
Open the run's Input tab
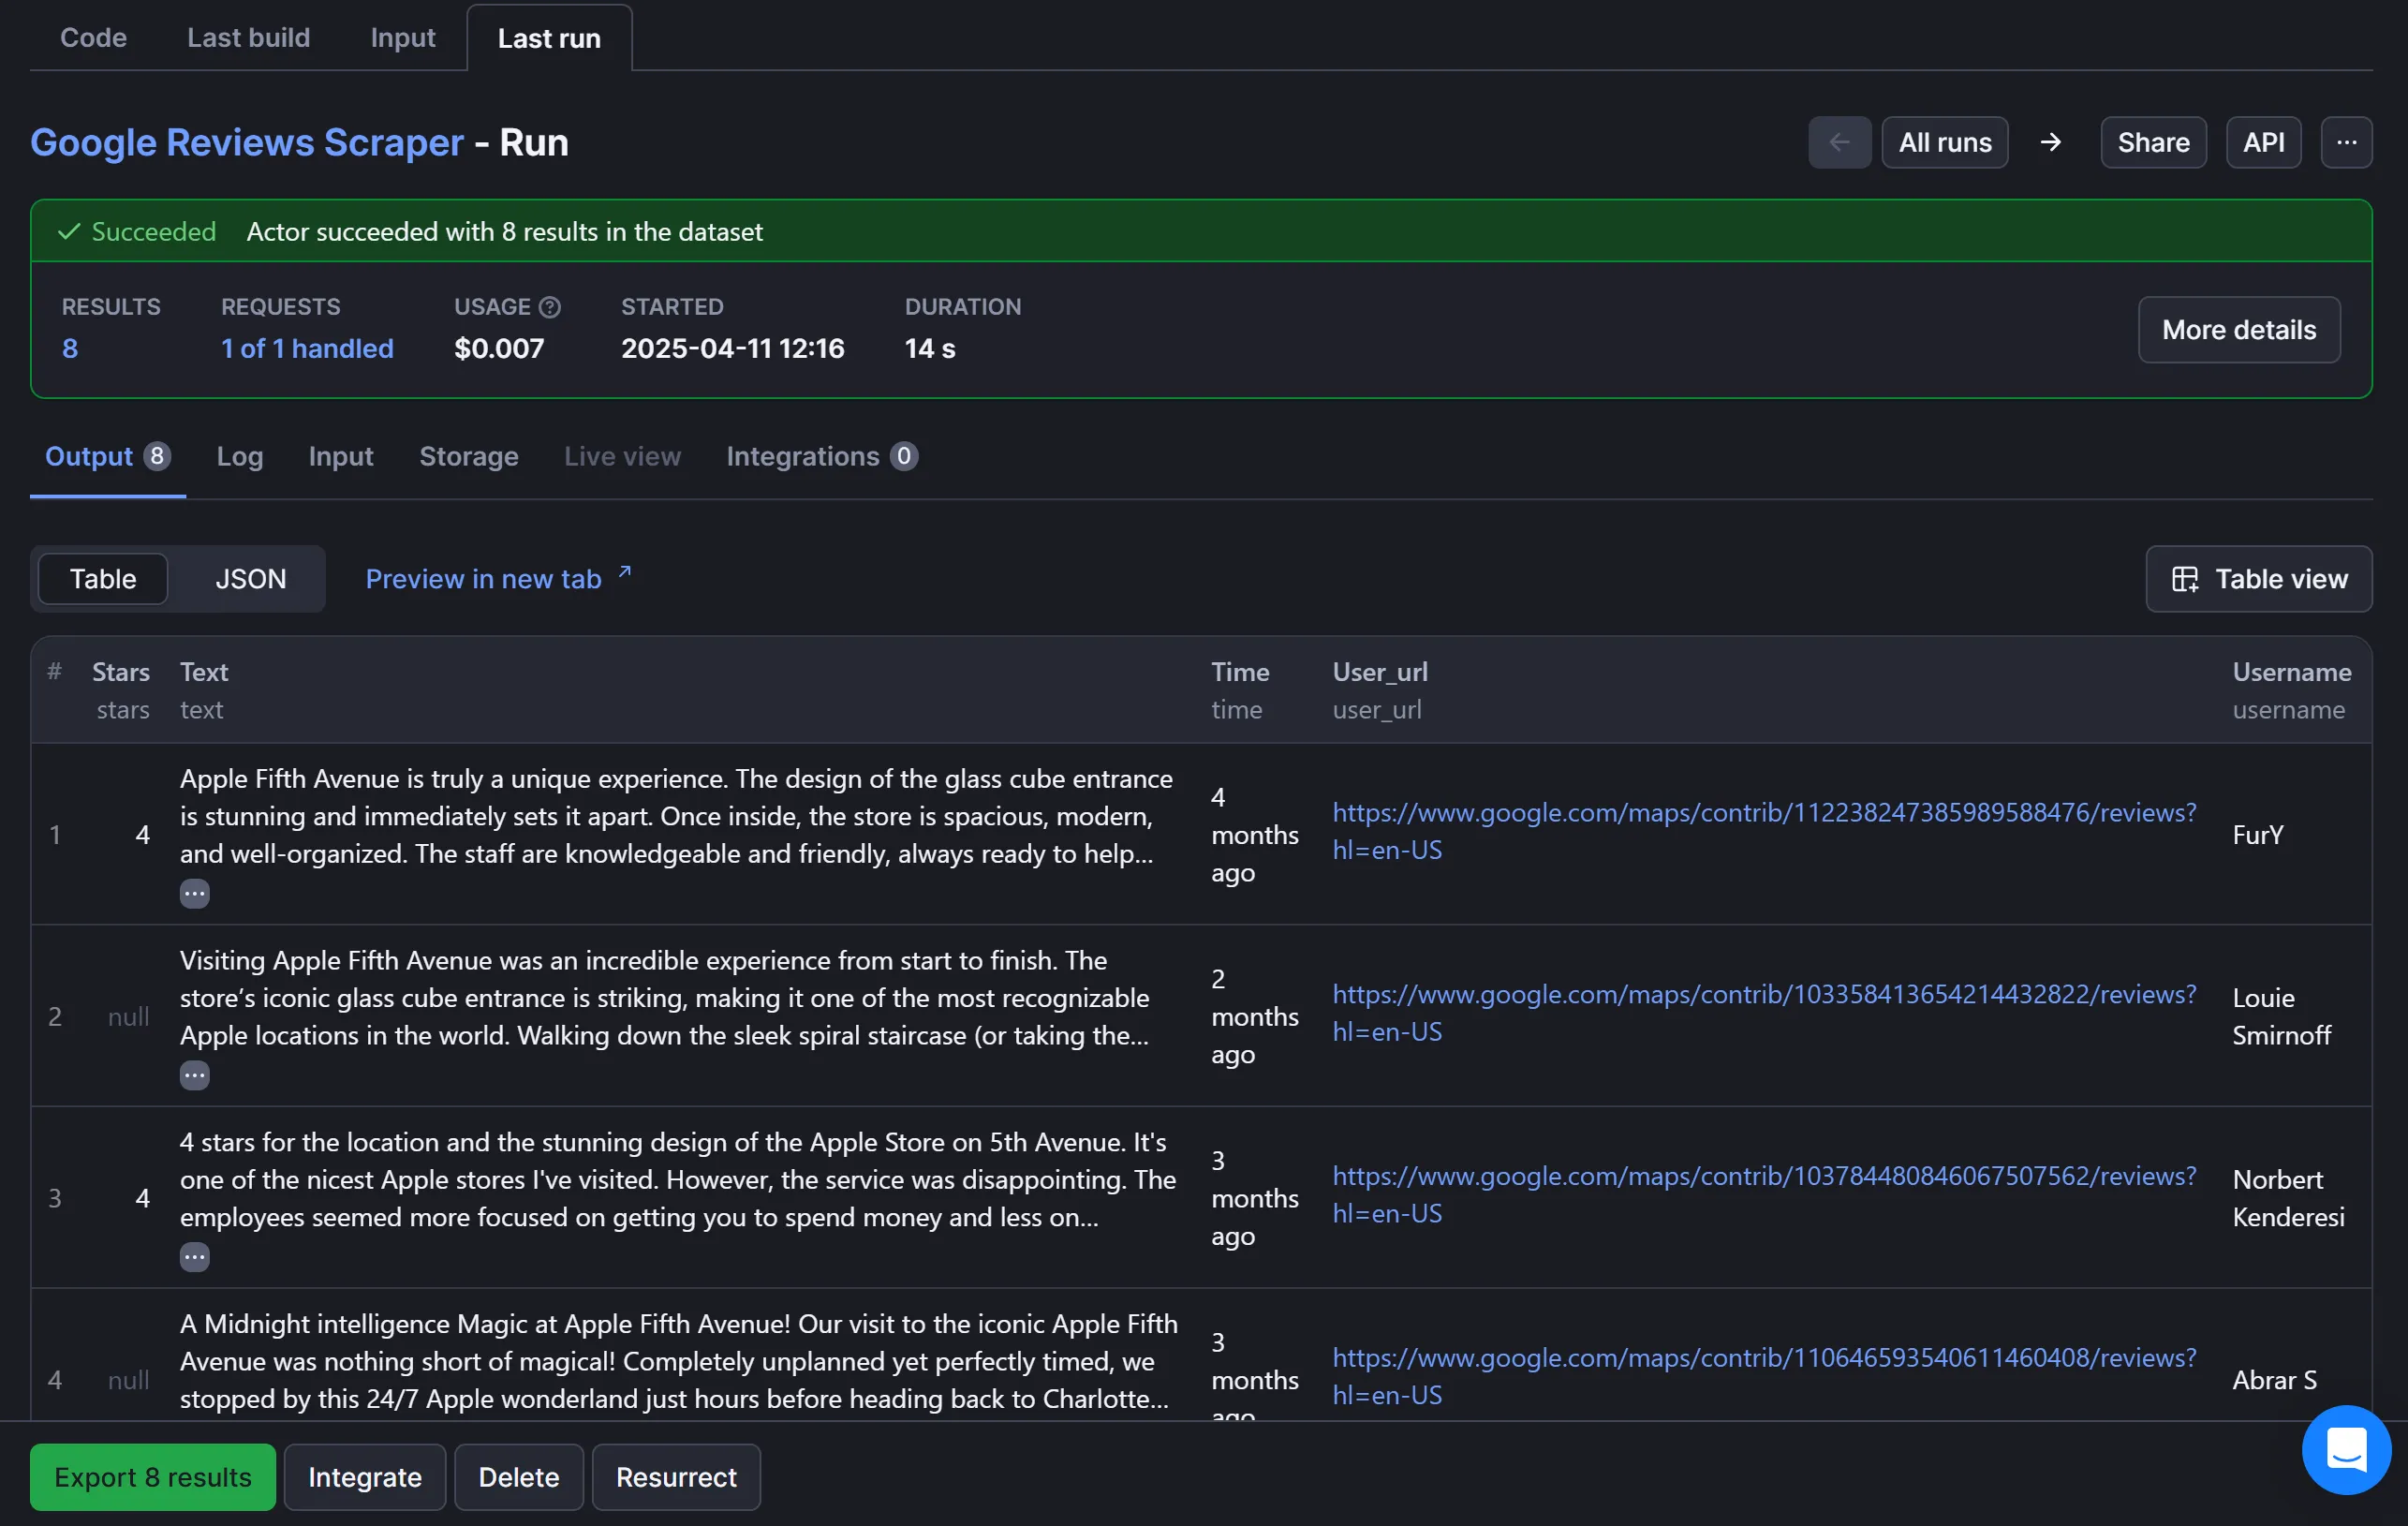click(341, 456)
